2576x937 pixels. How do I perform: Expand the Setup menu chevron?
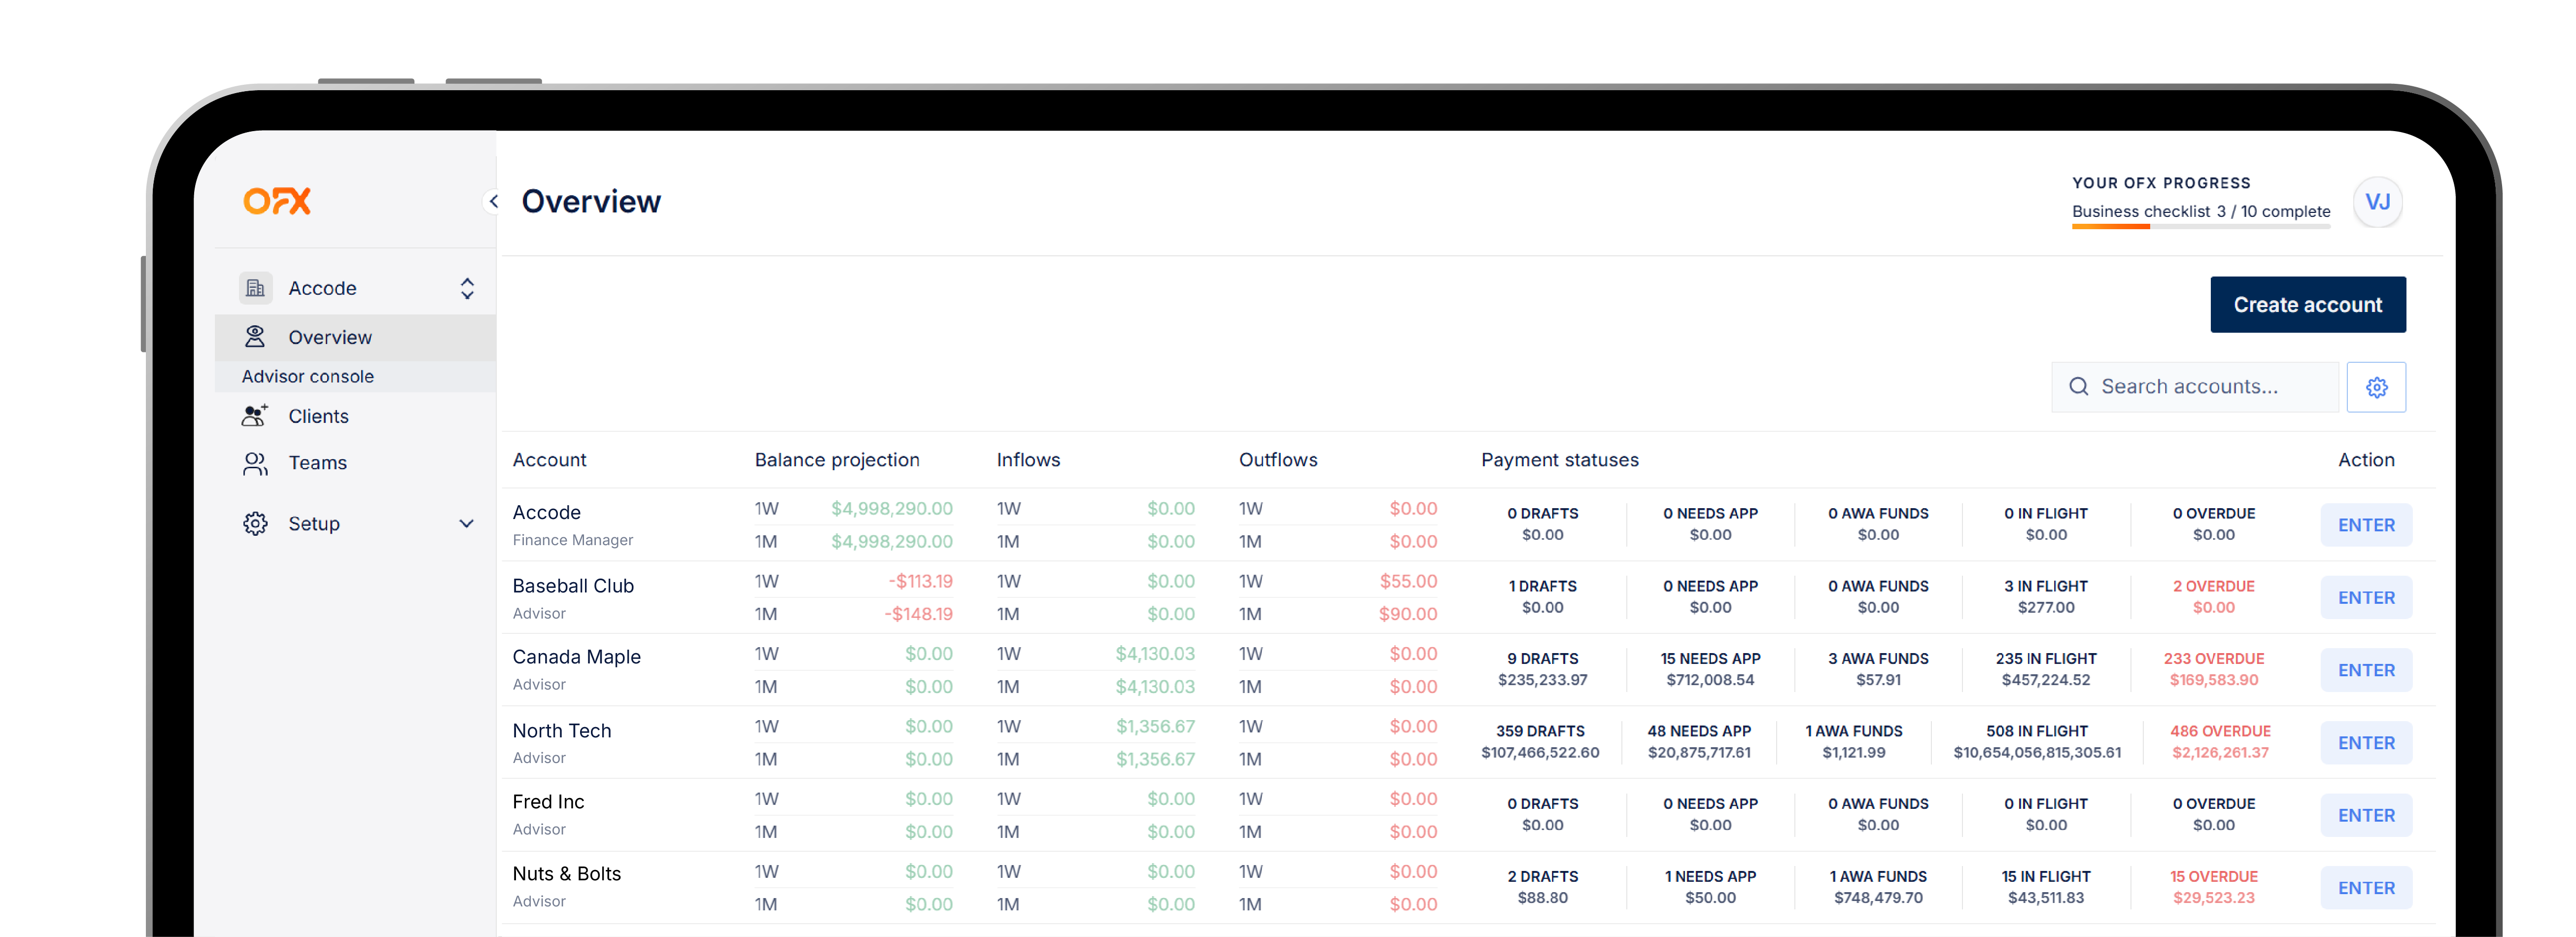(x=466, y=524)
